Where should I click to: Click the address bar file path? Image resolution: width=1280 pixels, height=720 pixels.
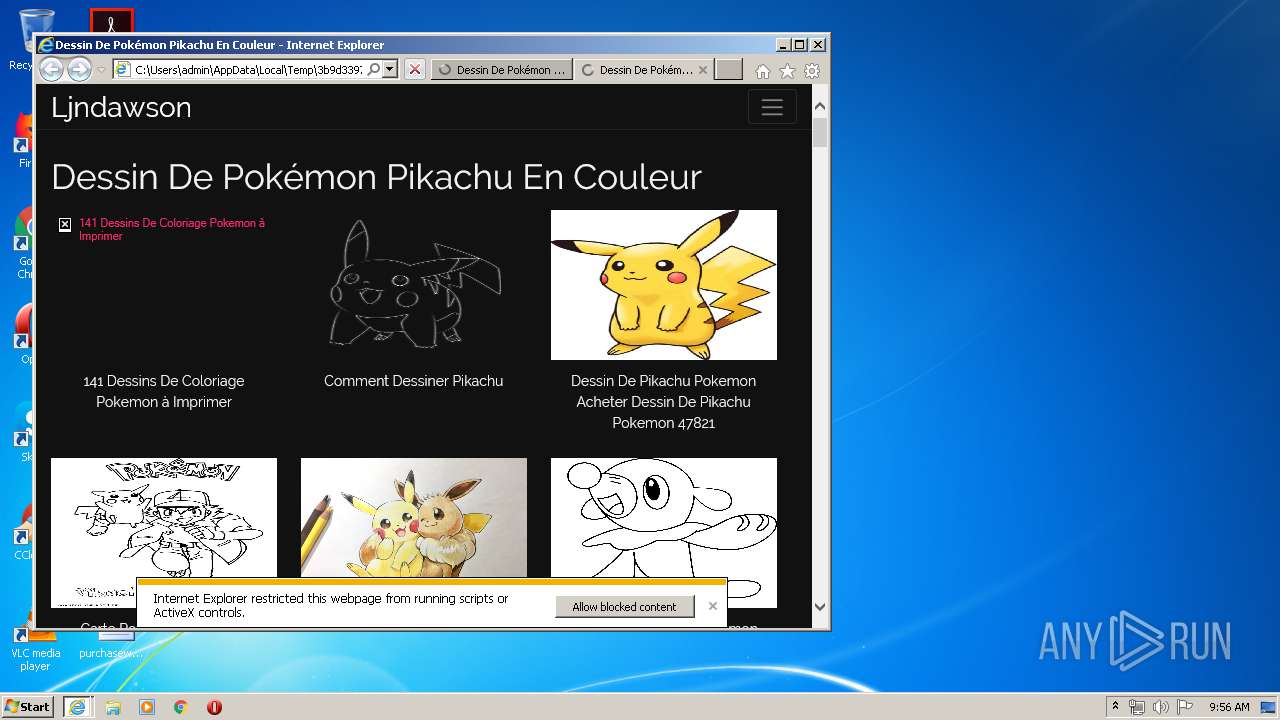point(248,70)
